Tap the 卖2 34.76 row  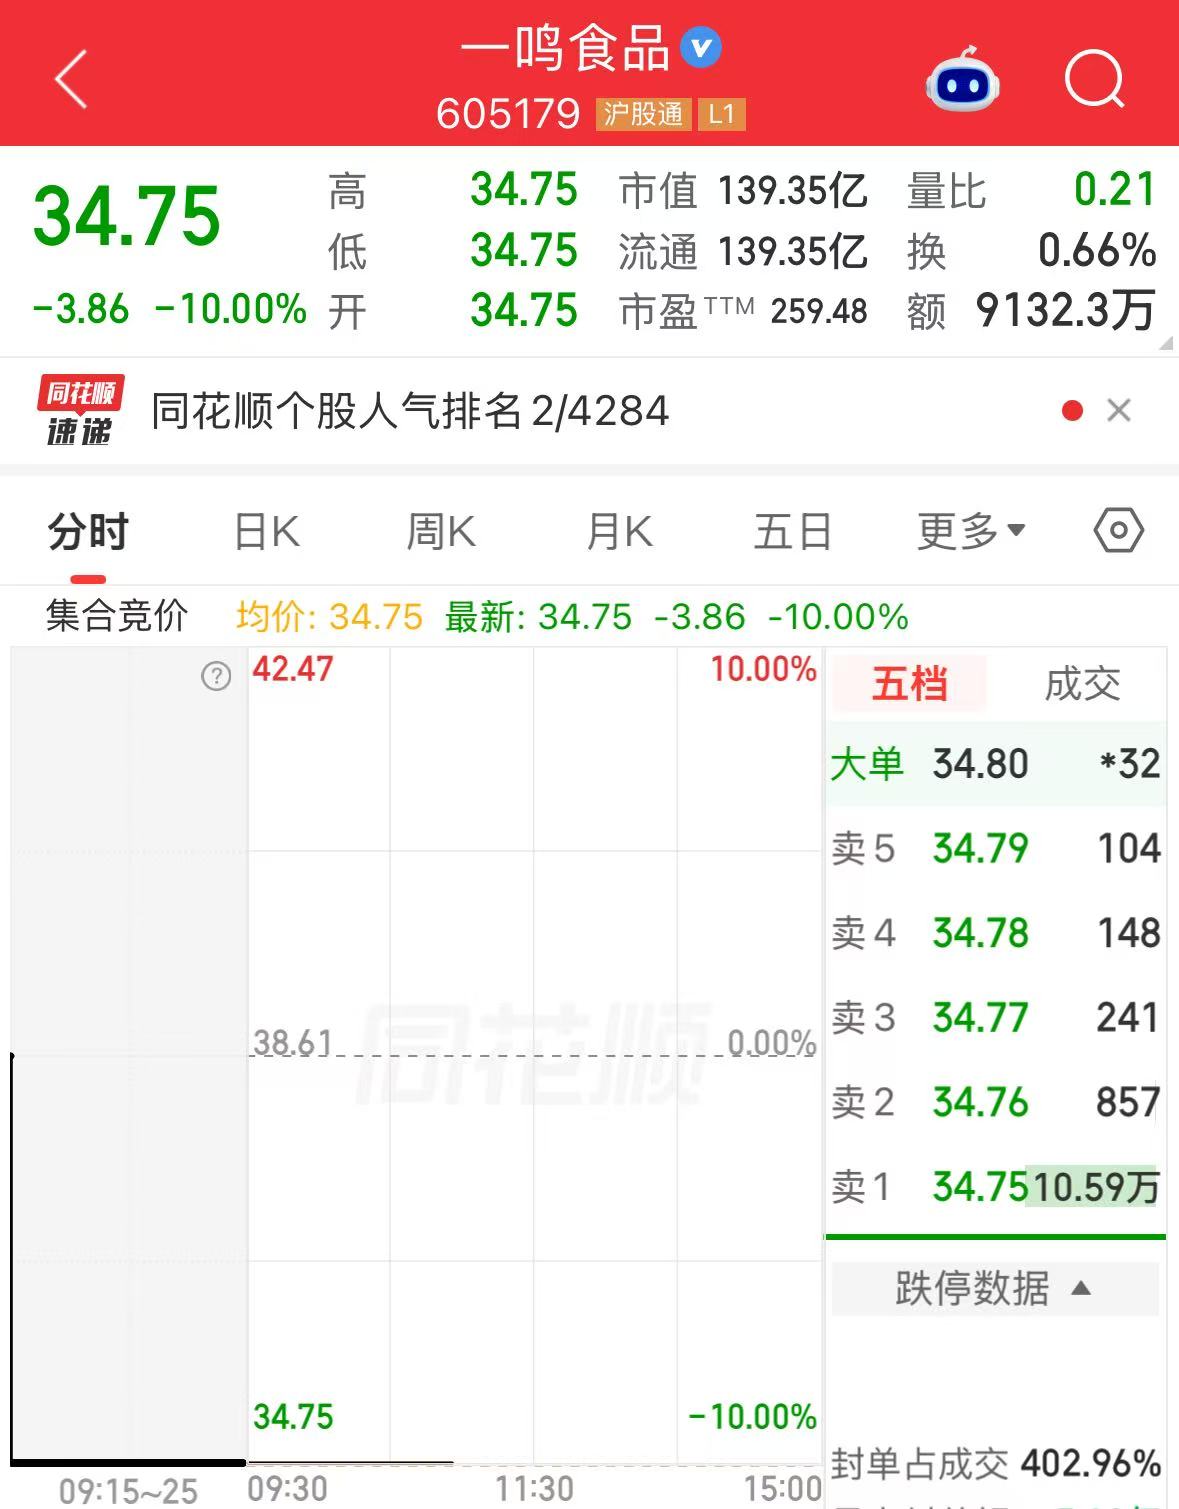[995, 1102]
